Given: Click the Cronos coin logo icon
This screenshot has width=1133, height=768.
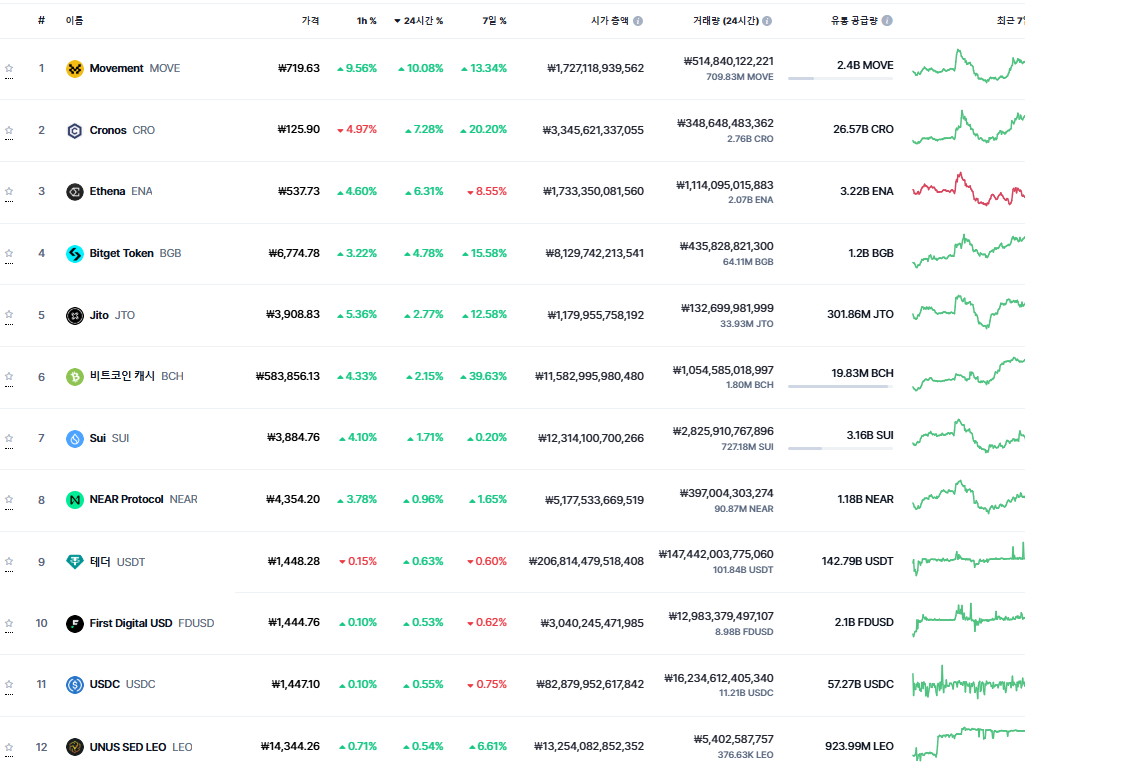Looking at the screenshot, I should (x=74, y=131).
